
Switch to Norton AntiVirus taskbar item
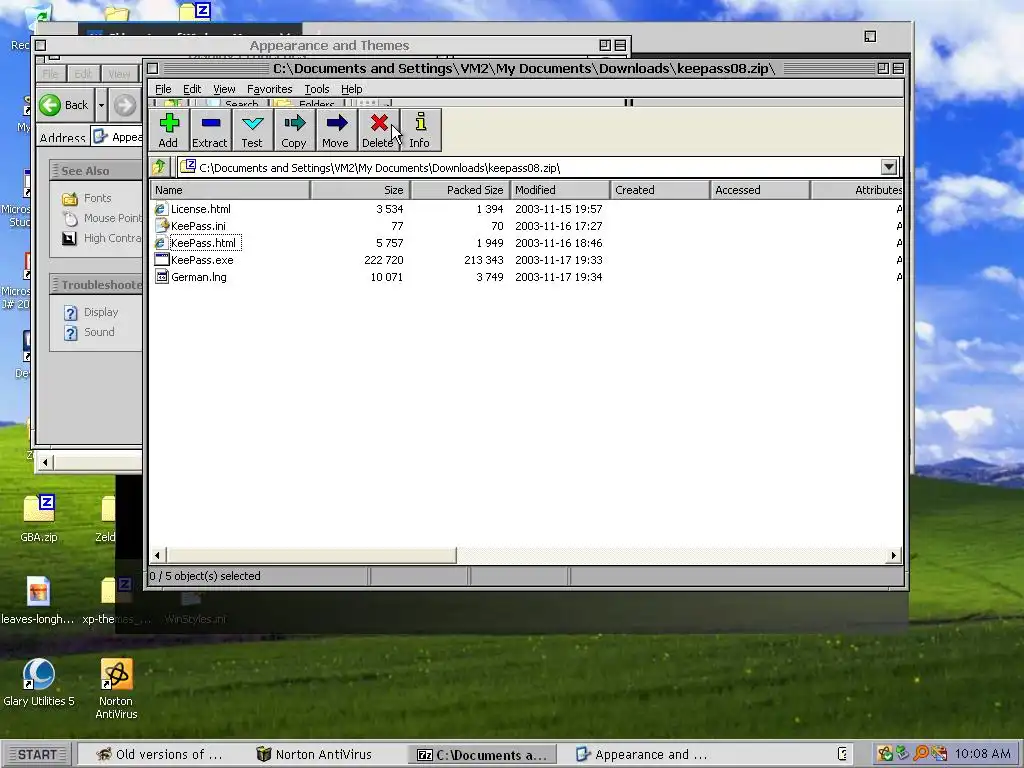[315, 754]
